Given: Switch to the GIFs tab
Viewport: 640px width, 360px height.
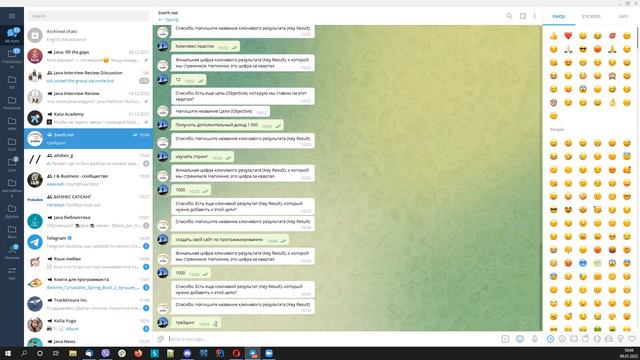Looking at the screenshot, I should point(623,16).
